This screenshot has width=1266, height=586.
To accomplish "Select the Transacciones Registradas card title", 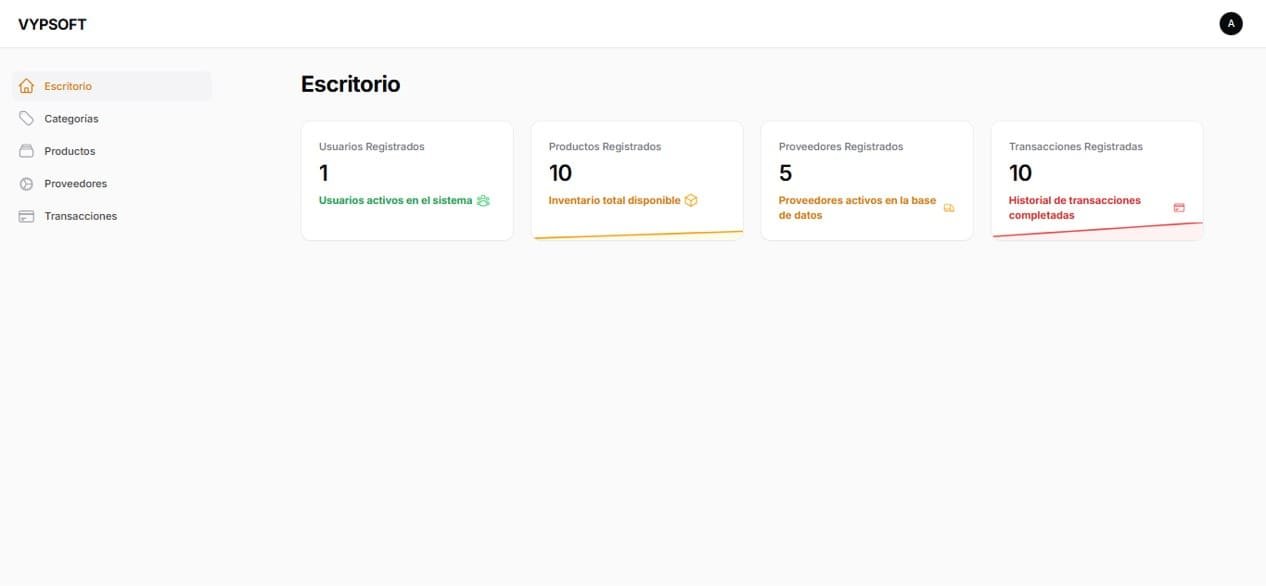I will 1075,147.
